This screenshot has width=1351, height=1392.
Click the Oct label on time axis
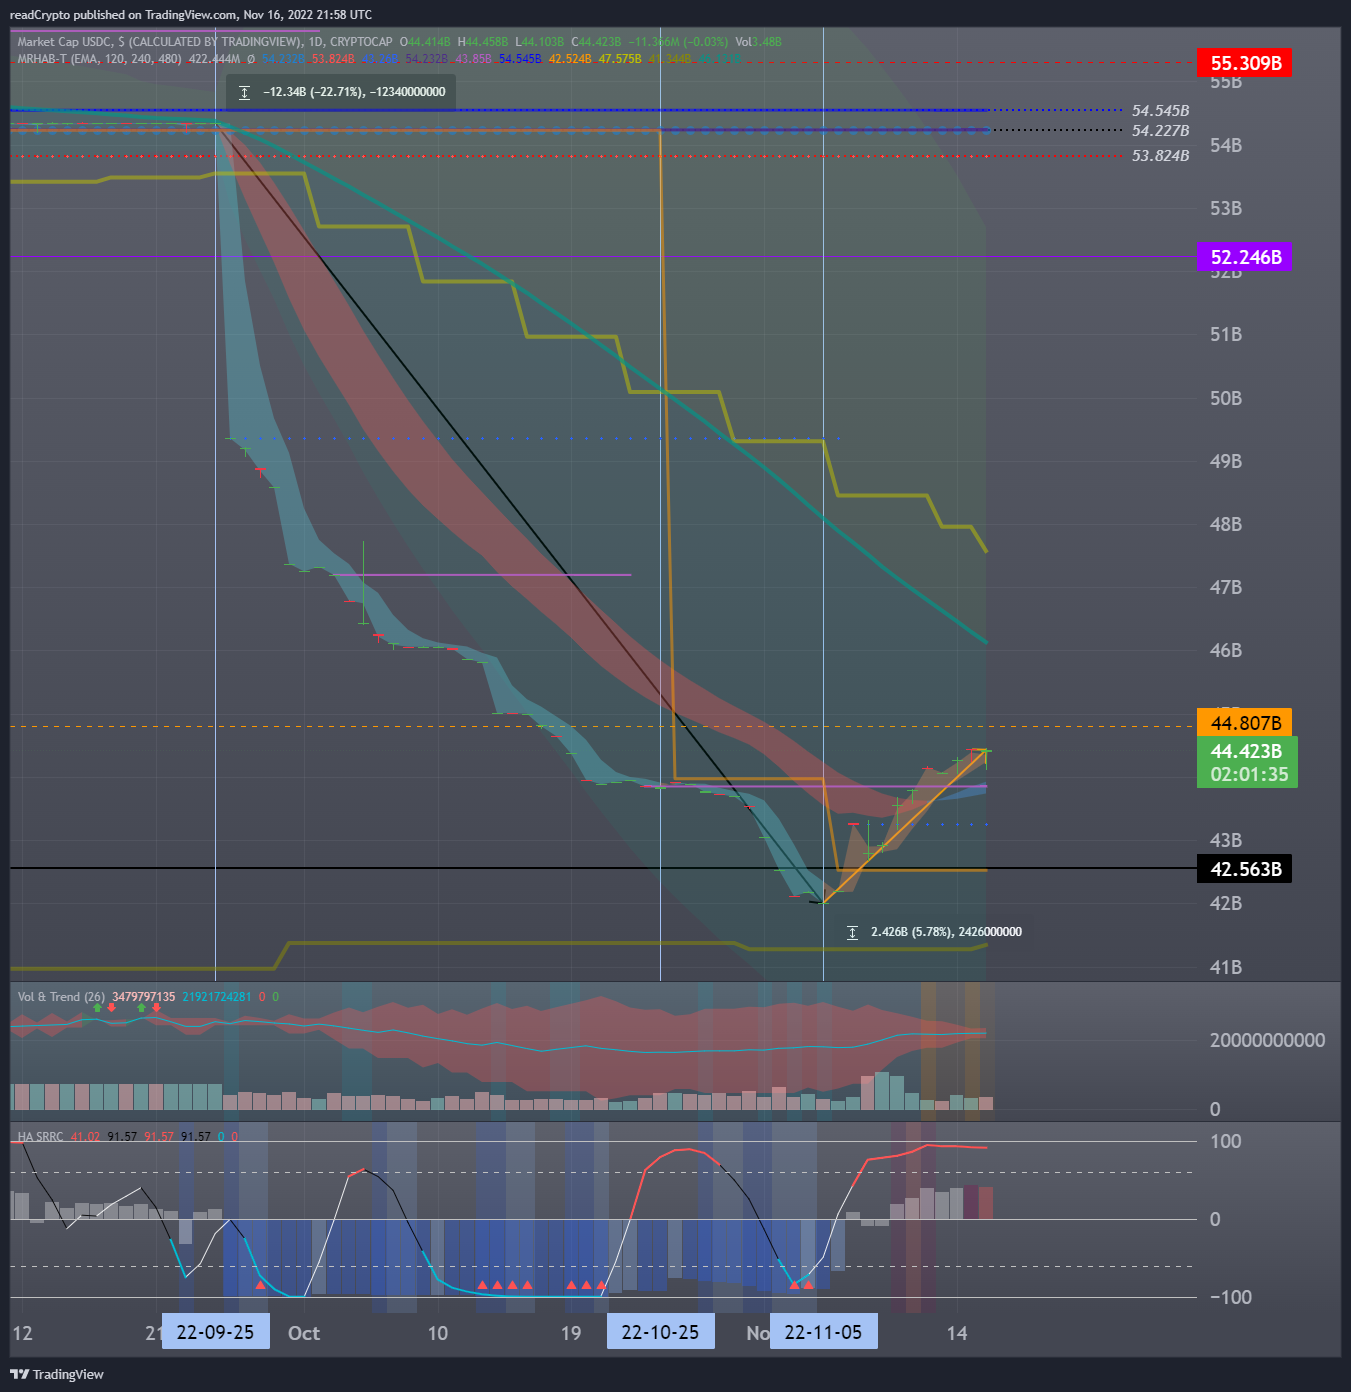304,1333
